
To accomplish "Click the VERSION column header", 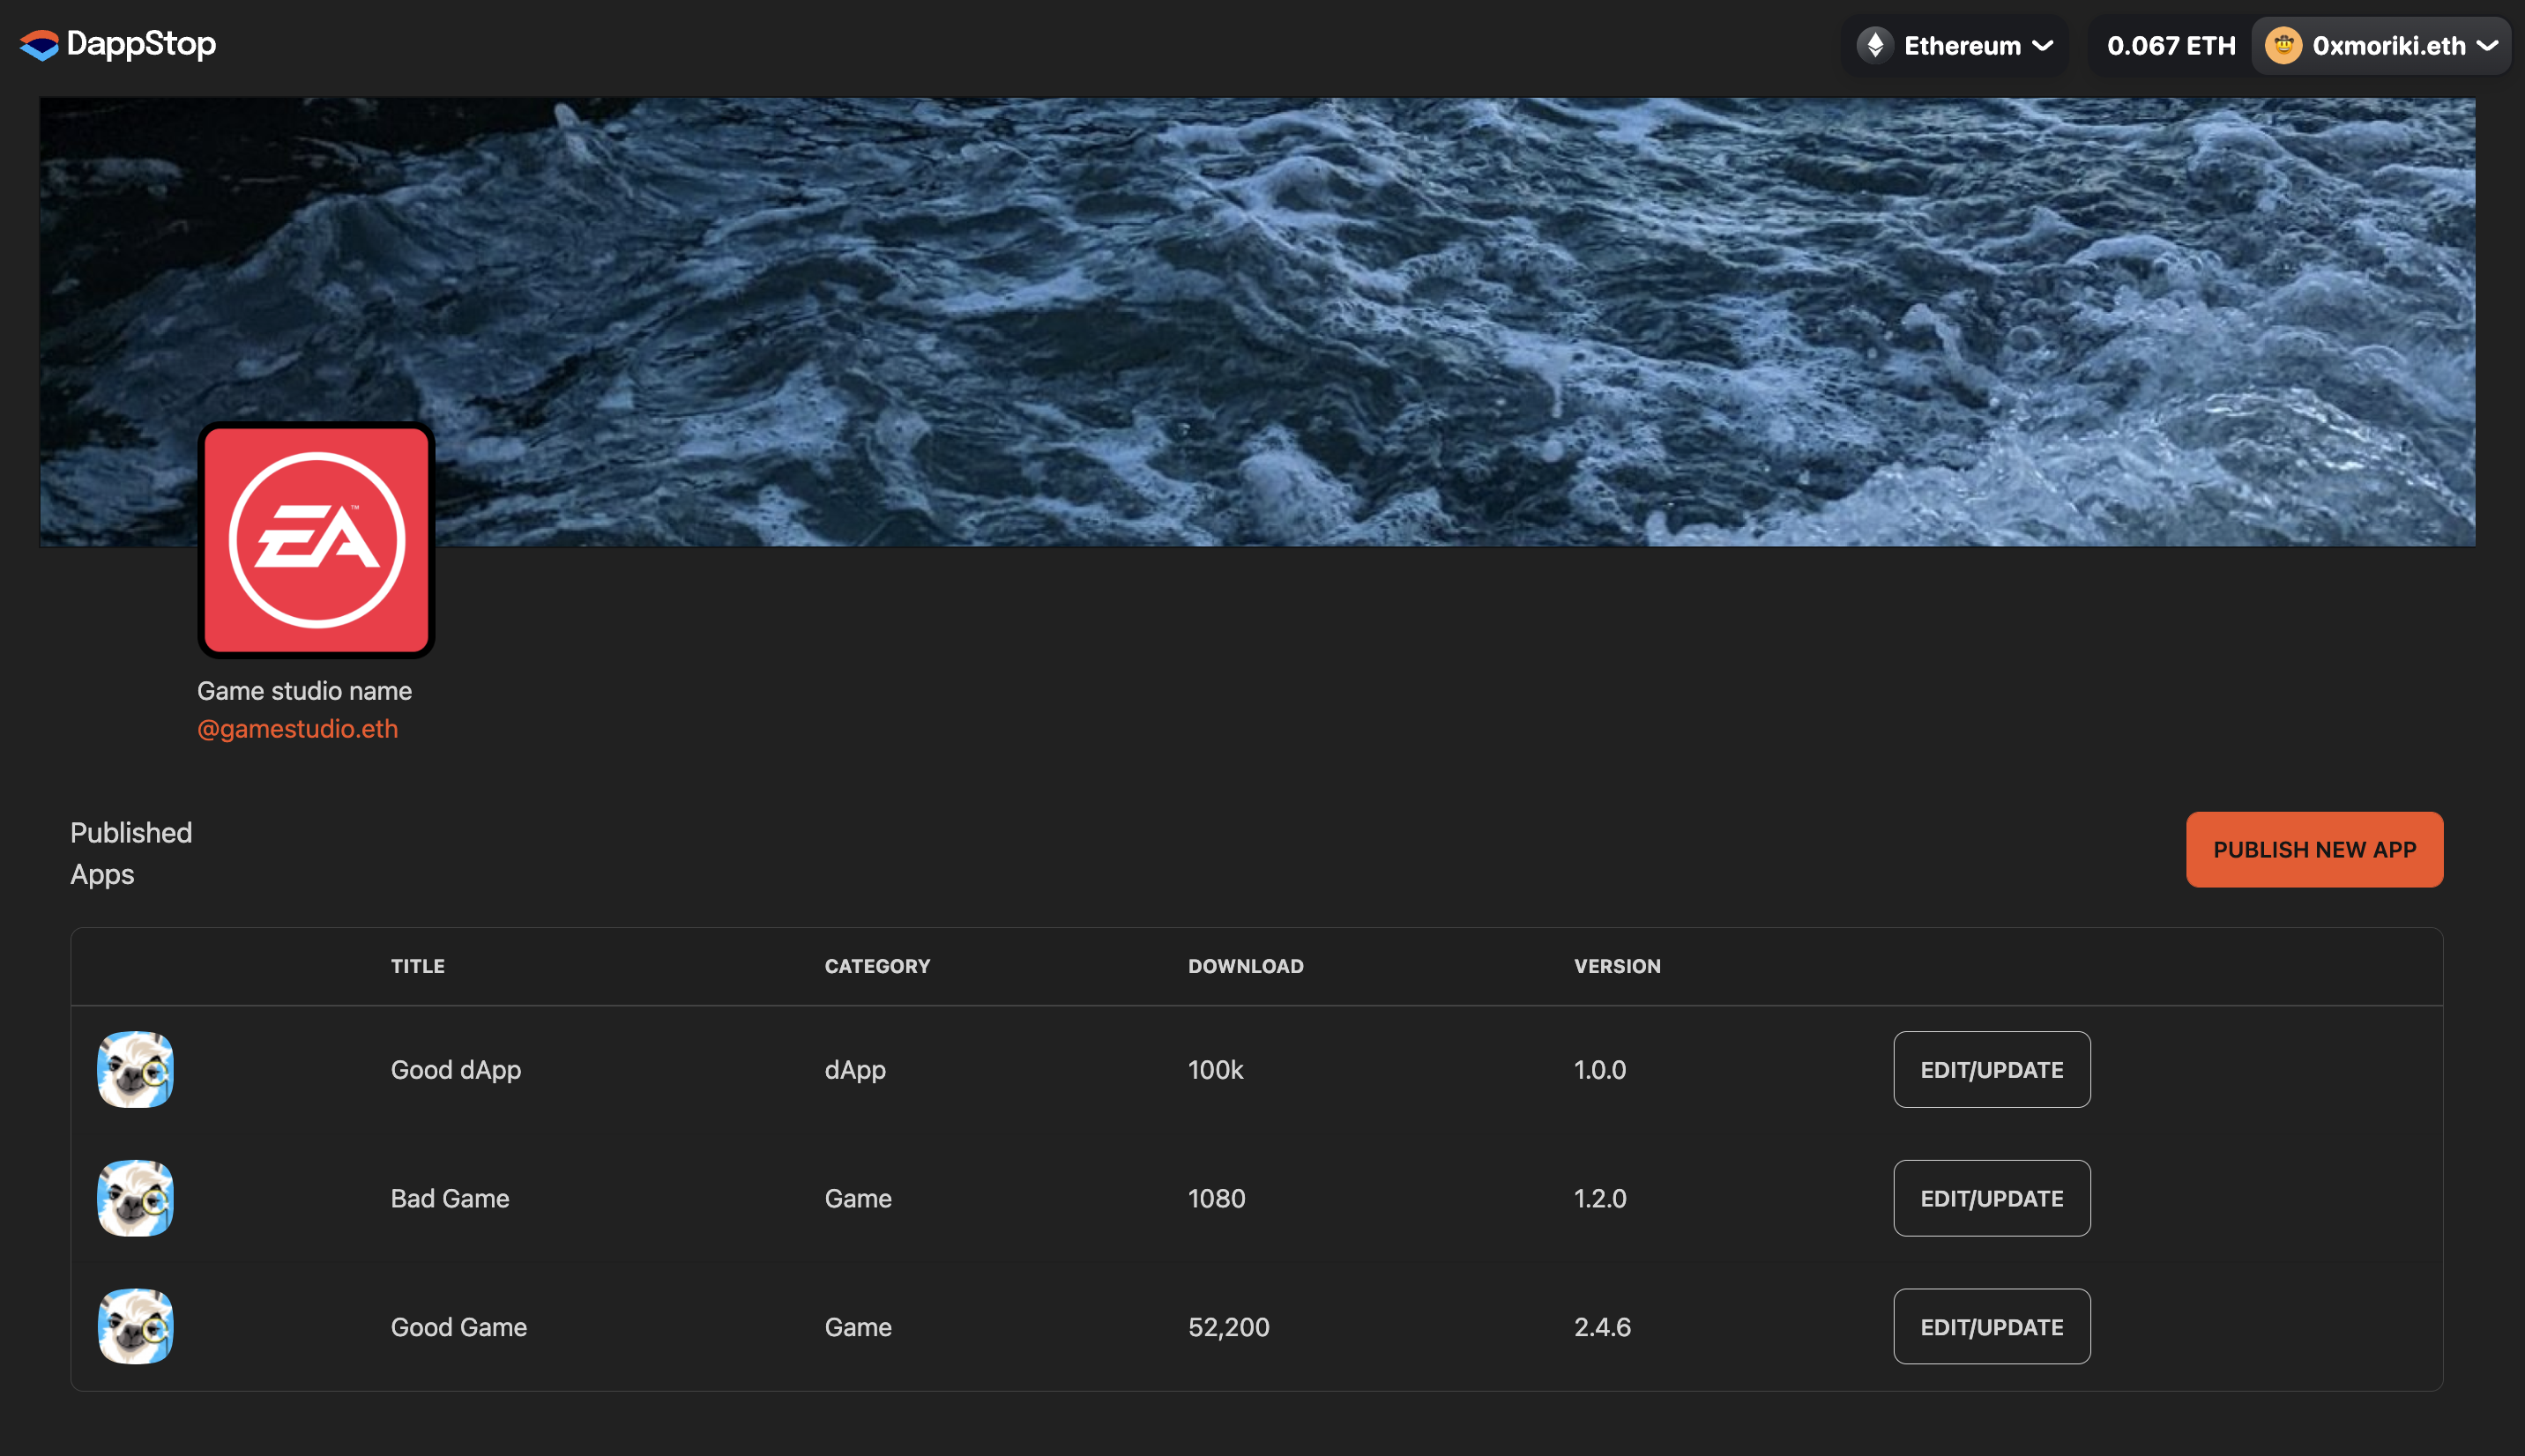I will pyautogui.click(x=1617, y=966).
